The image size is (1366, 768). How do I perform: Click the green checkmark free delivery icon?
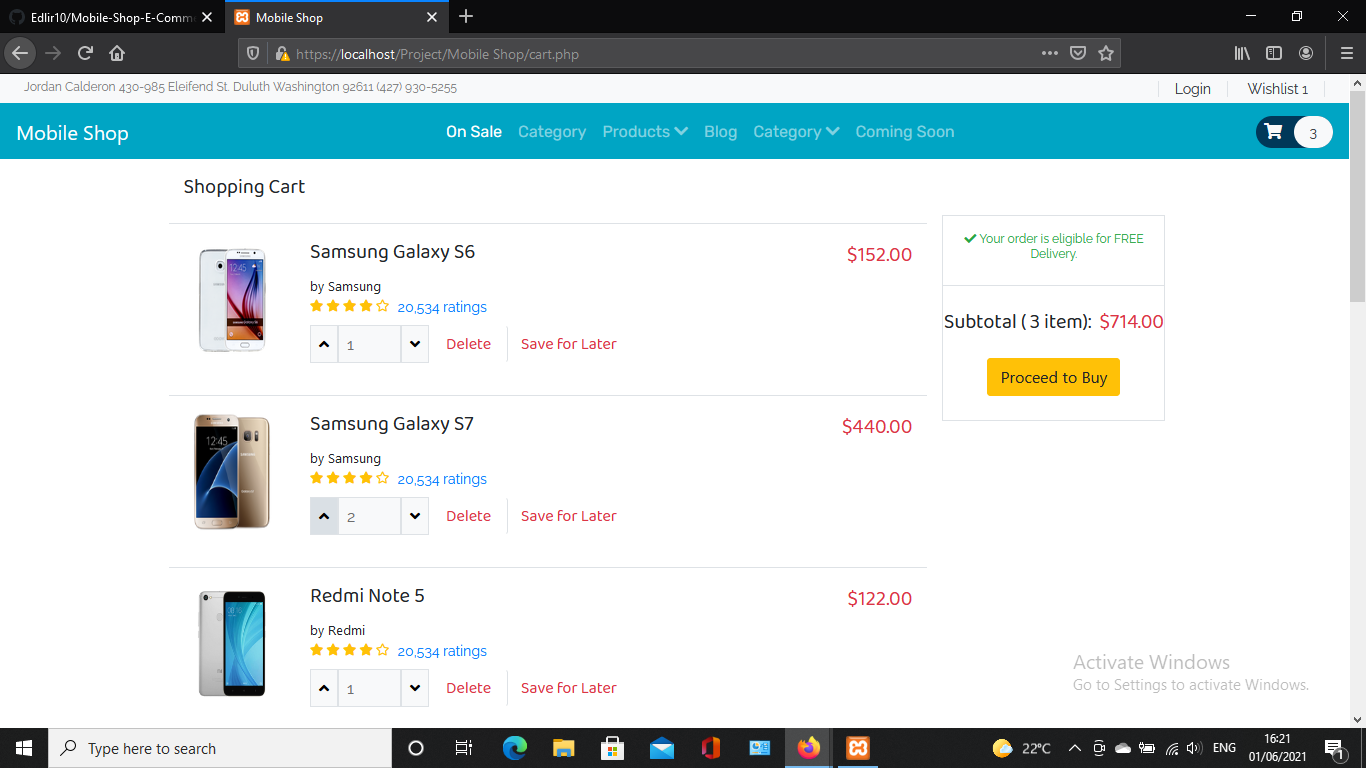point(969,239)
